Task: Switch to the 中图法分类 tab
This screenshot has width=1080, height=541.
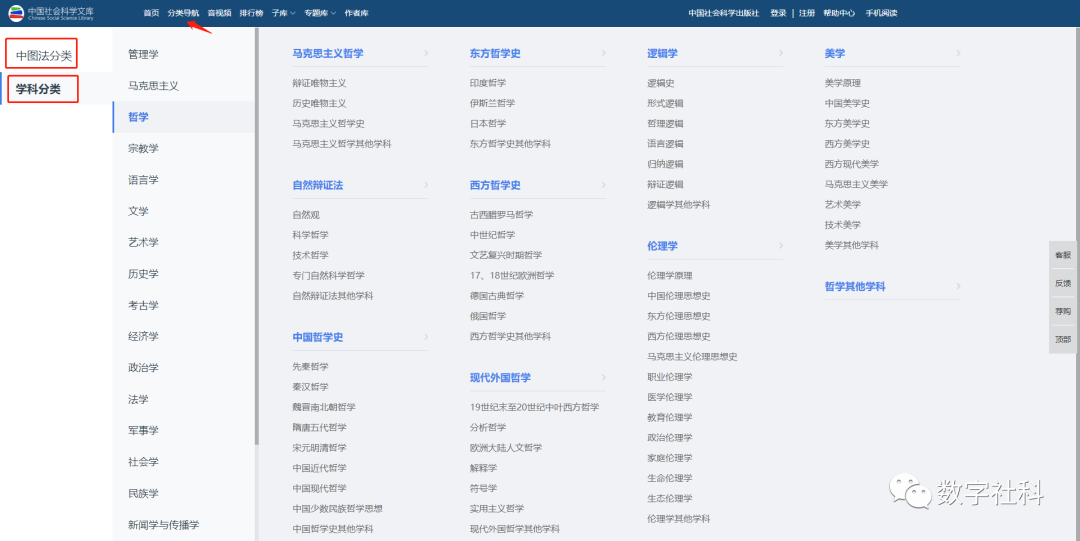Action: [x=42, y=55]
